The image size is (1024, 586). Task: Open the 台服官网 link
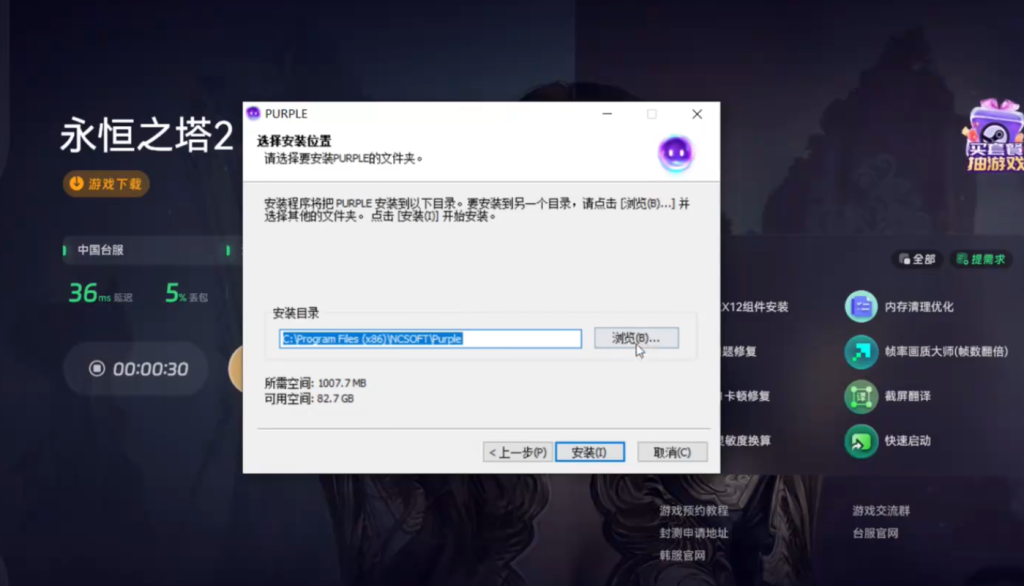click(875, 533)
